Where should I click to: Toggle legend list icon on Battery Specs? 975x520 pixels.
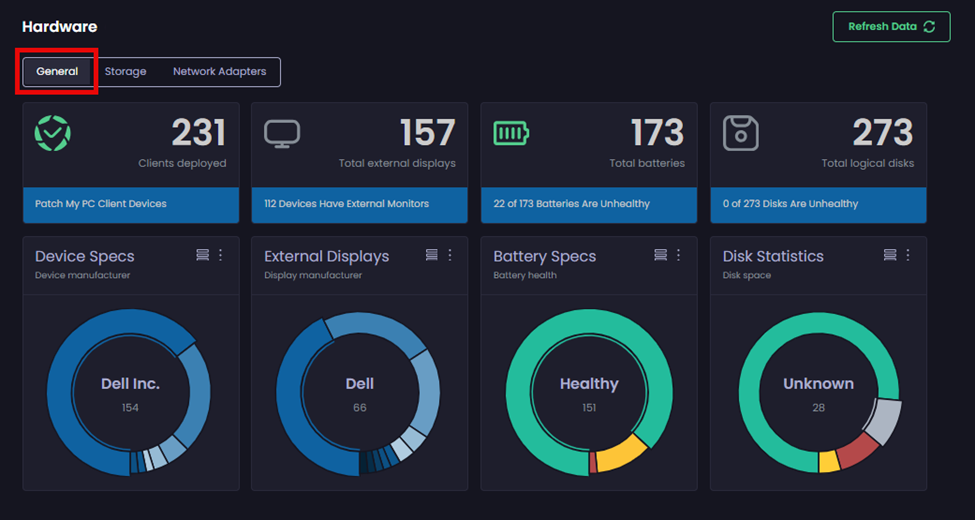pos(660,255)
